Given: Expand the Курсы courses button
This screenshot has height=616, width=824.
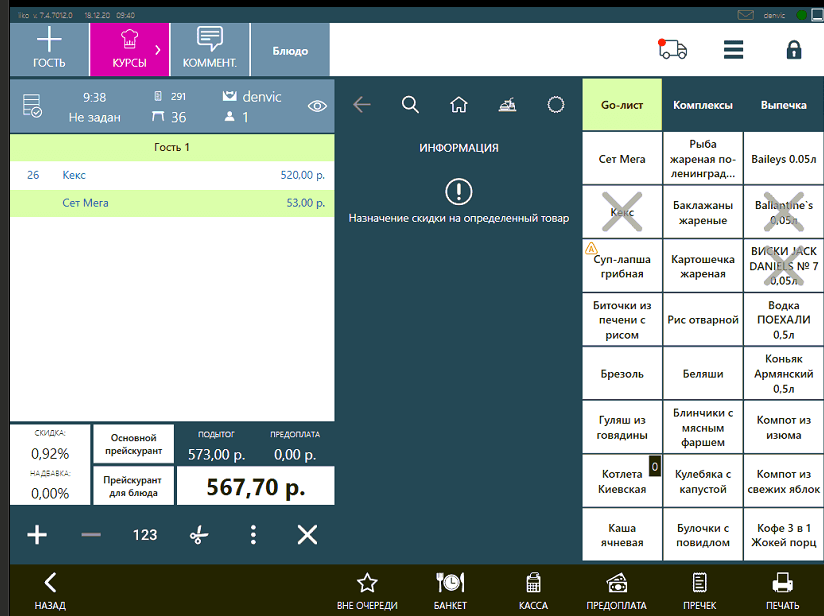Looking at the screenshot, I should tap(129, 50).
